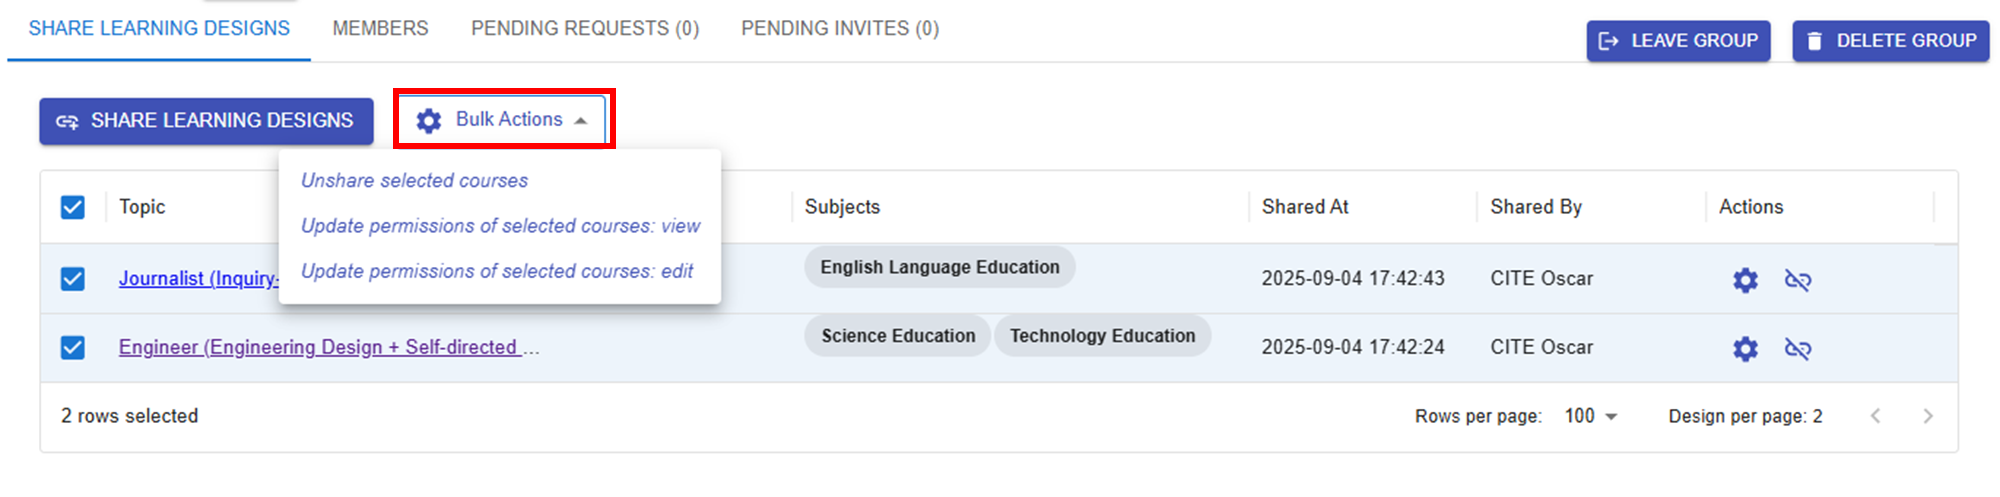Open the Engineer learning design link
Viewport: 2000px width, 497px height.
click(318, 347)
